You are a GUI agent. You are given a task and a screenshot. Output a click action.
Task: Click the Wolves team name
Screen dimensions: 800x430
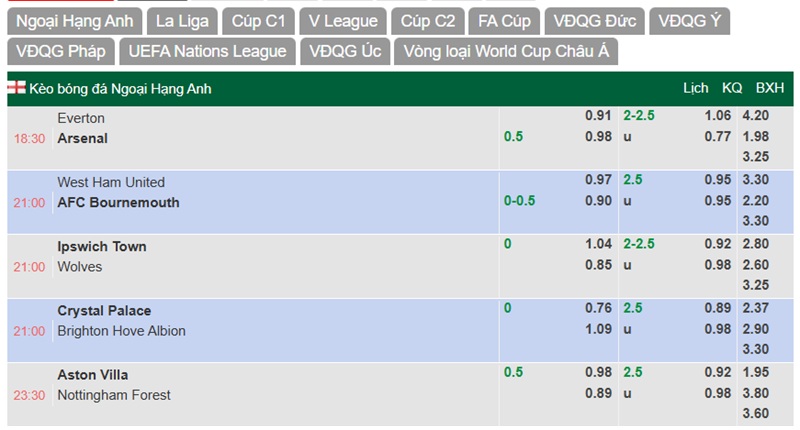click(79, 267)
